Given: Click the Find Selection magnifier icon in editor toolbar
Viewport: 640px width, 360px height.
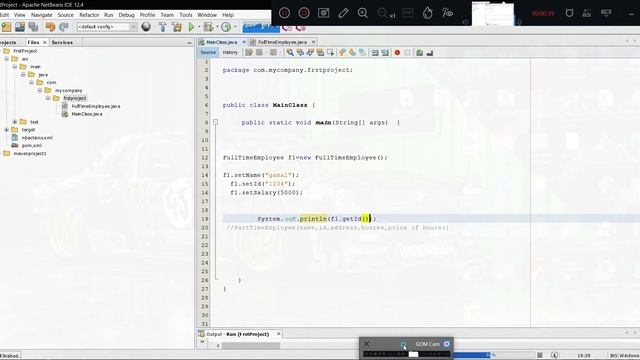Looking at the screenshot, I should 290,52.
